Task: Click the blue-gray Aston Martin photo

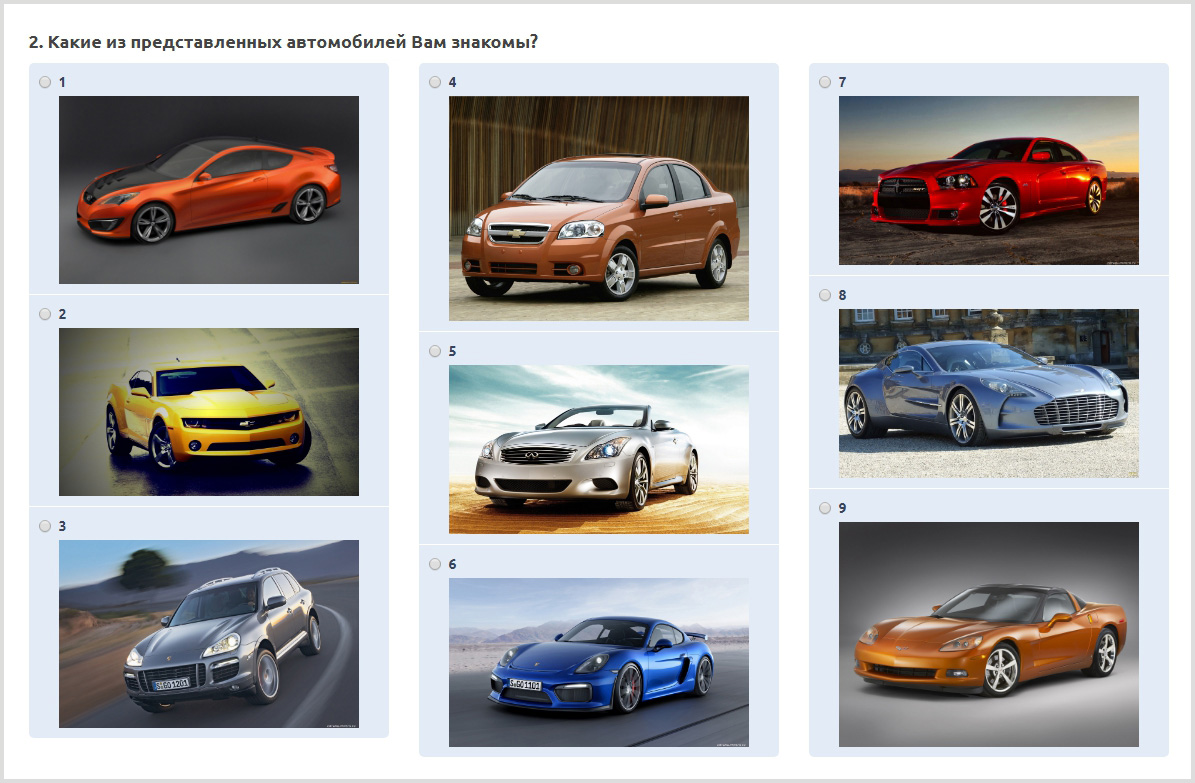Action: [x=989, y=393]
